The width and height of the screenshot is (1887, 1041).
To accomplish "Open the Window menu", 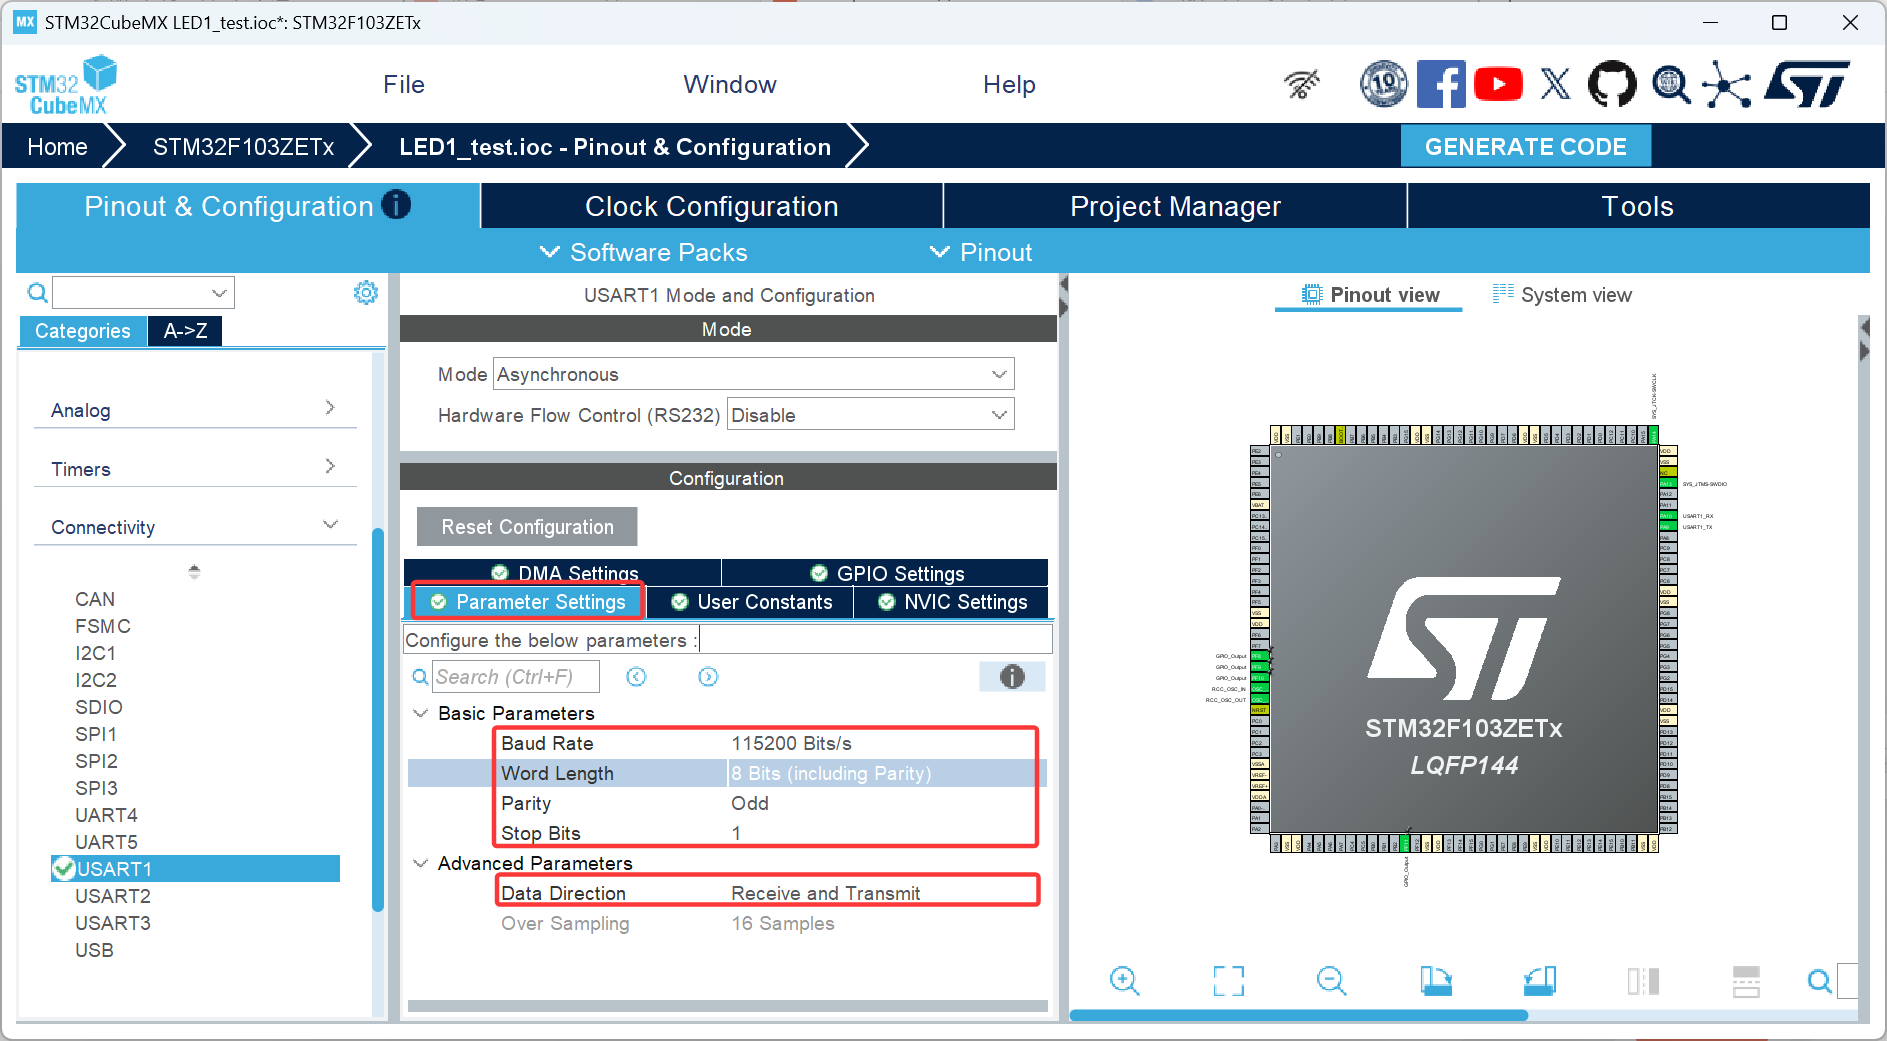I will coord(730,85).
